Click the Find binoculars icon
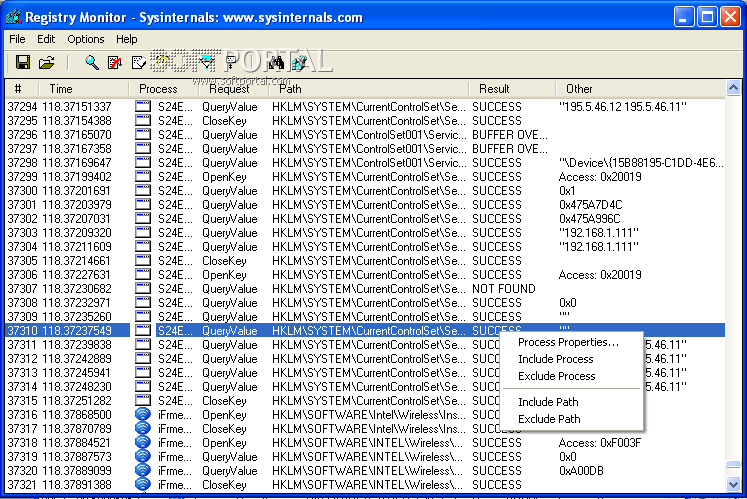747x499 pixels. point(276,62)
